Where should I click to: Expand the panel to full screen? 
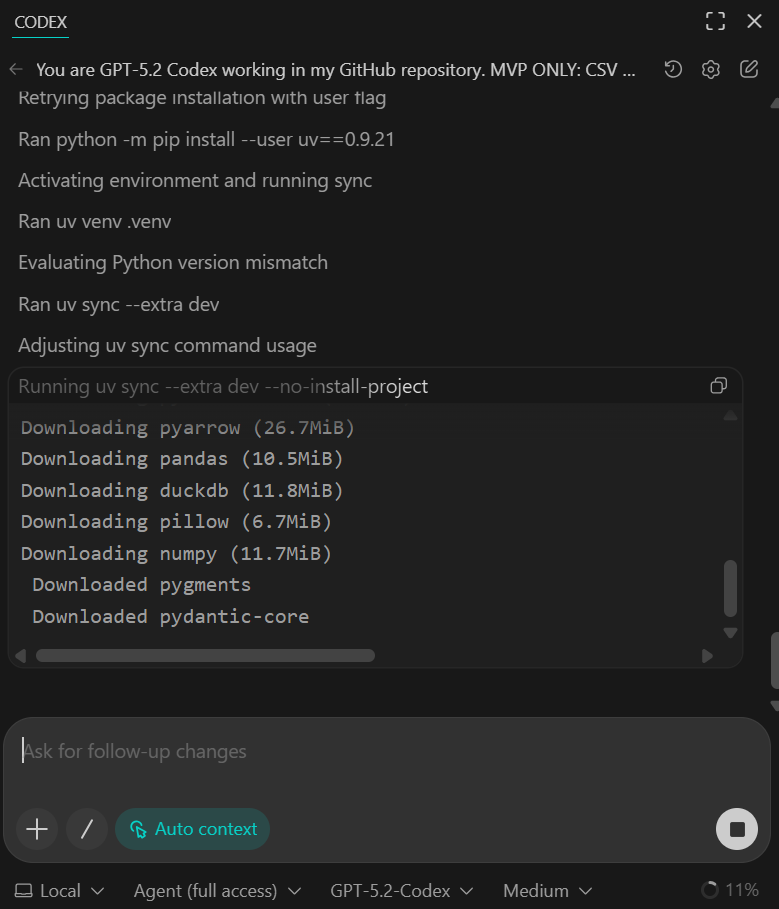click(x=714, y=20)
